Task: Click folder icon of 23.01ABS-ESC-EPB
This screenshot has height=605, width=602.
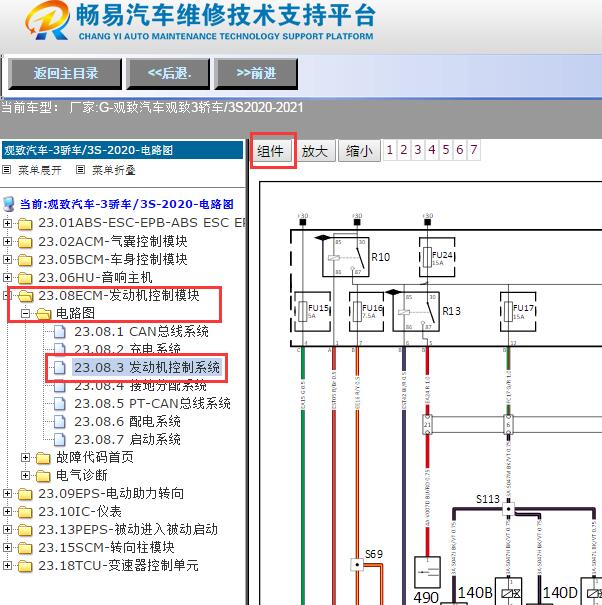Action: pyautogui.click(x=25, y=223)
